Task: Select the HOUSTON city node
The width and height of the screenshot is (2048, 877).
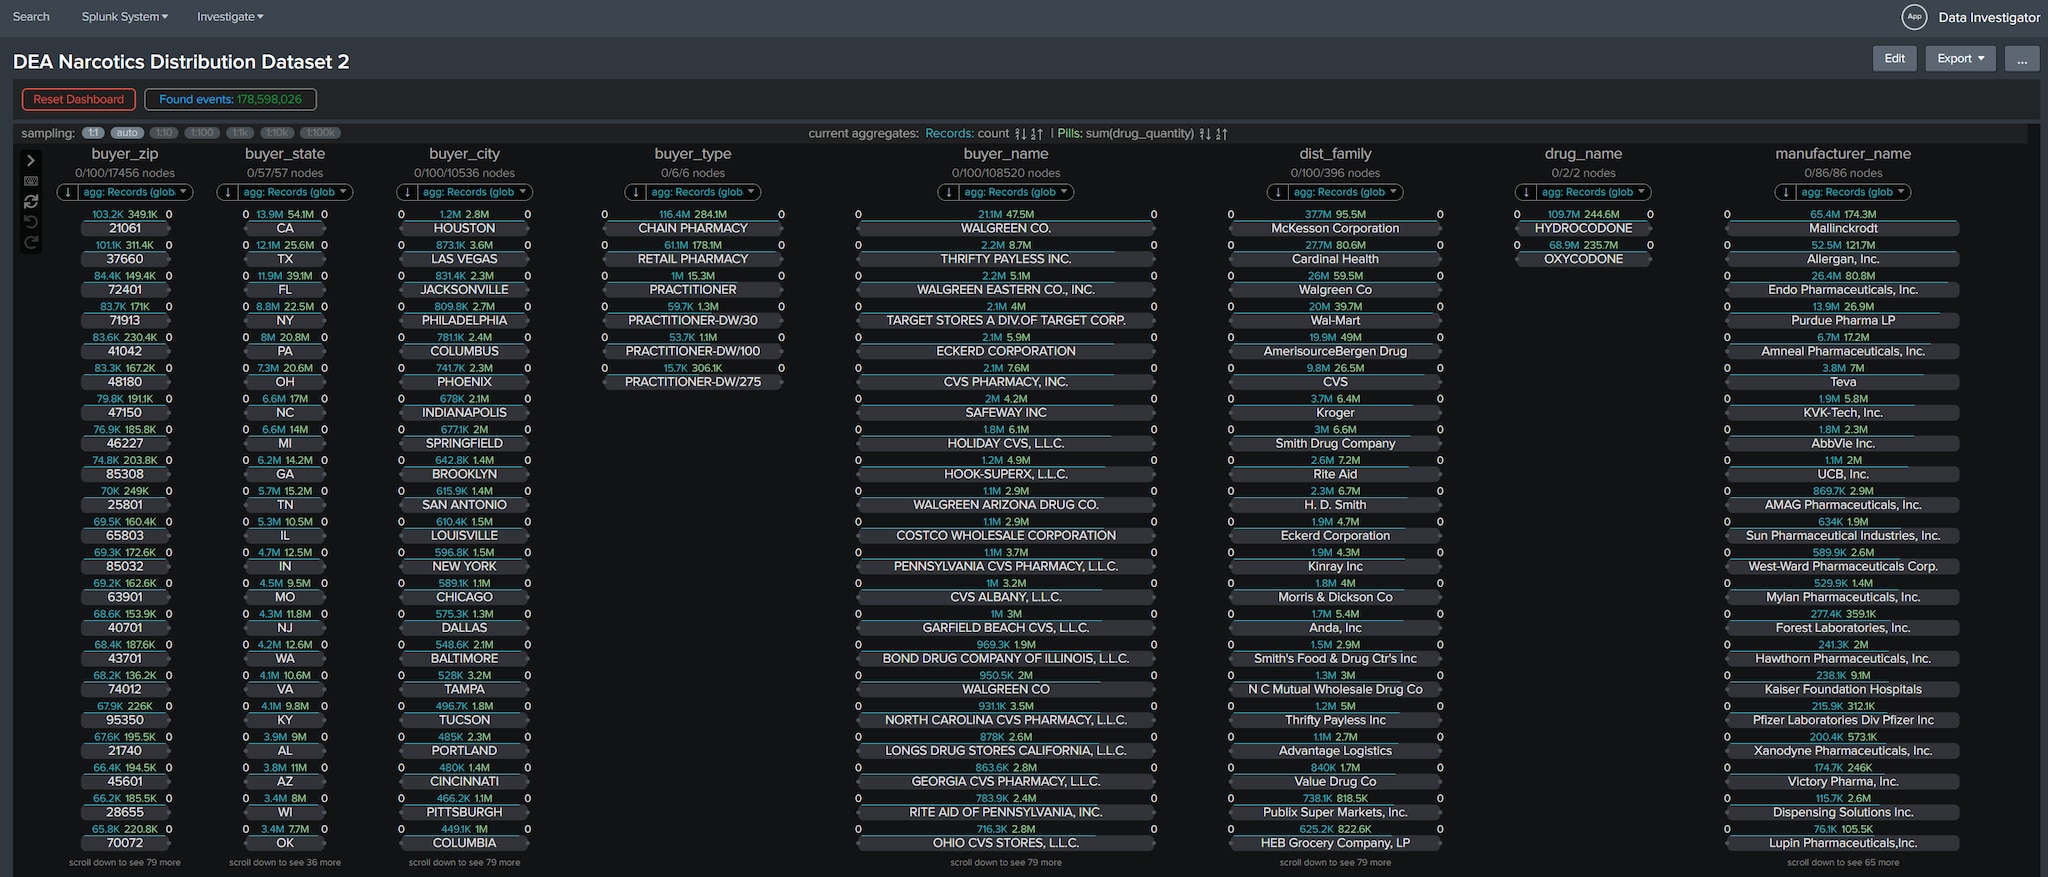Action: click(464, 229)
